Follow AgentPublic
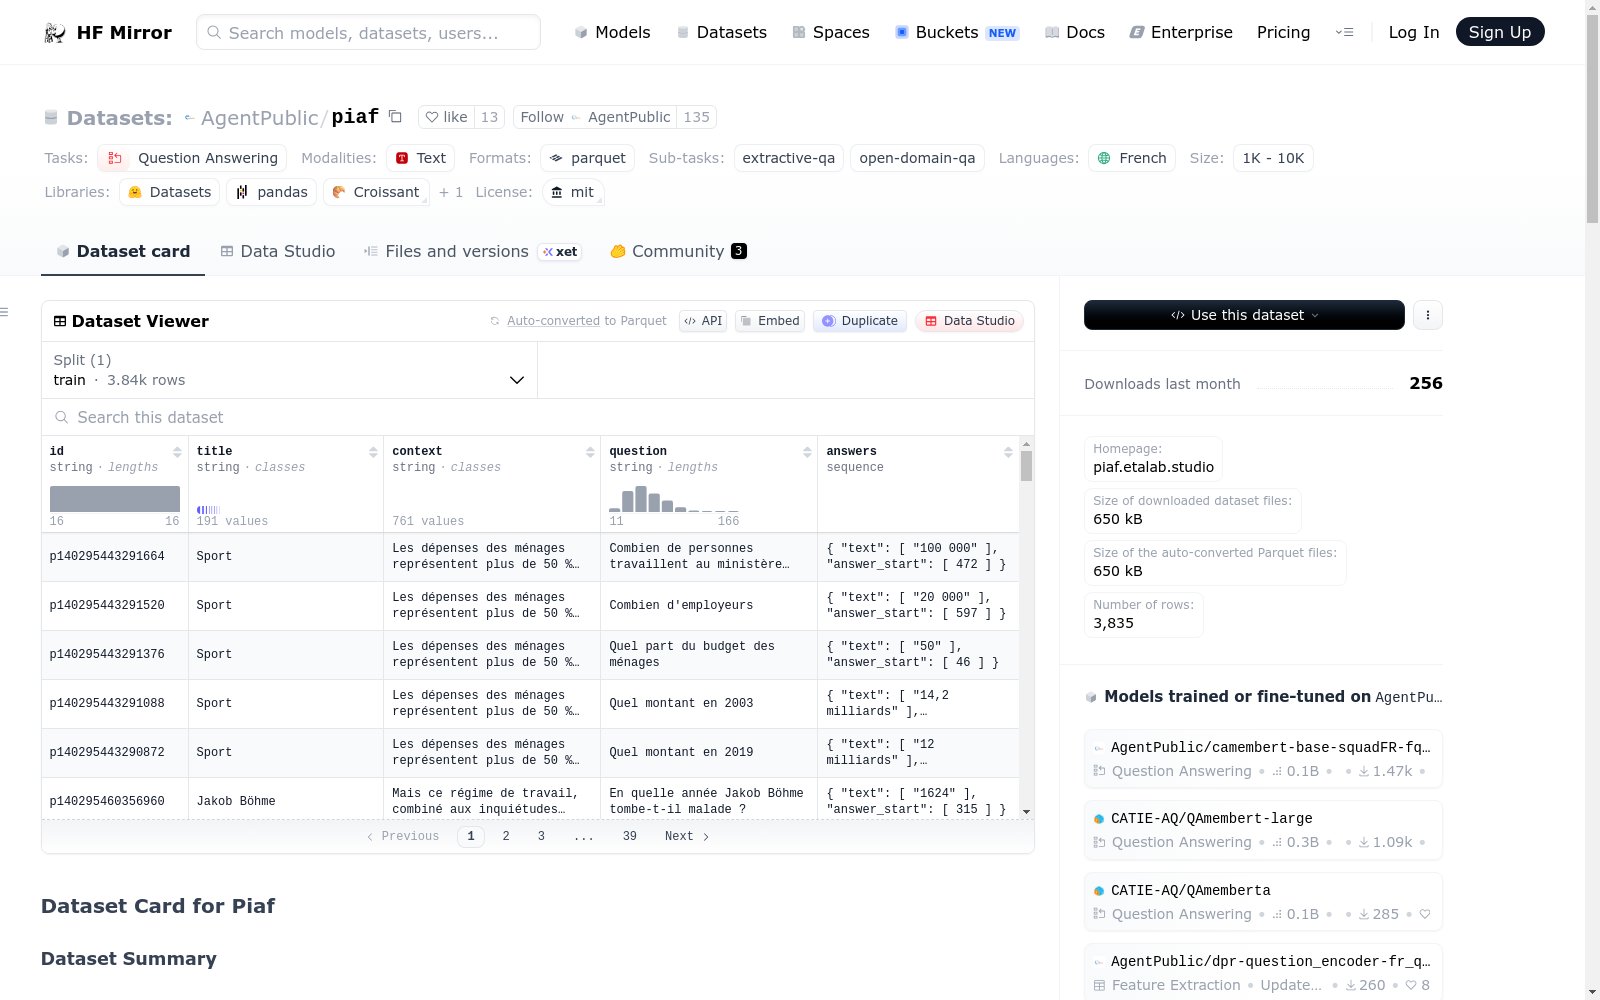The height and width of the screenshot is (1000, 1600). [x=594, y=117]
